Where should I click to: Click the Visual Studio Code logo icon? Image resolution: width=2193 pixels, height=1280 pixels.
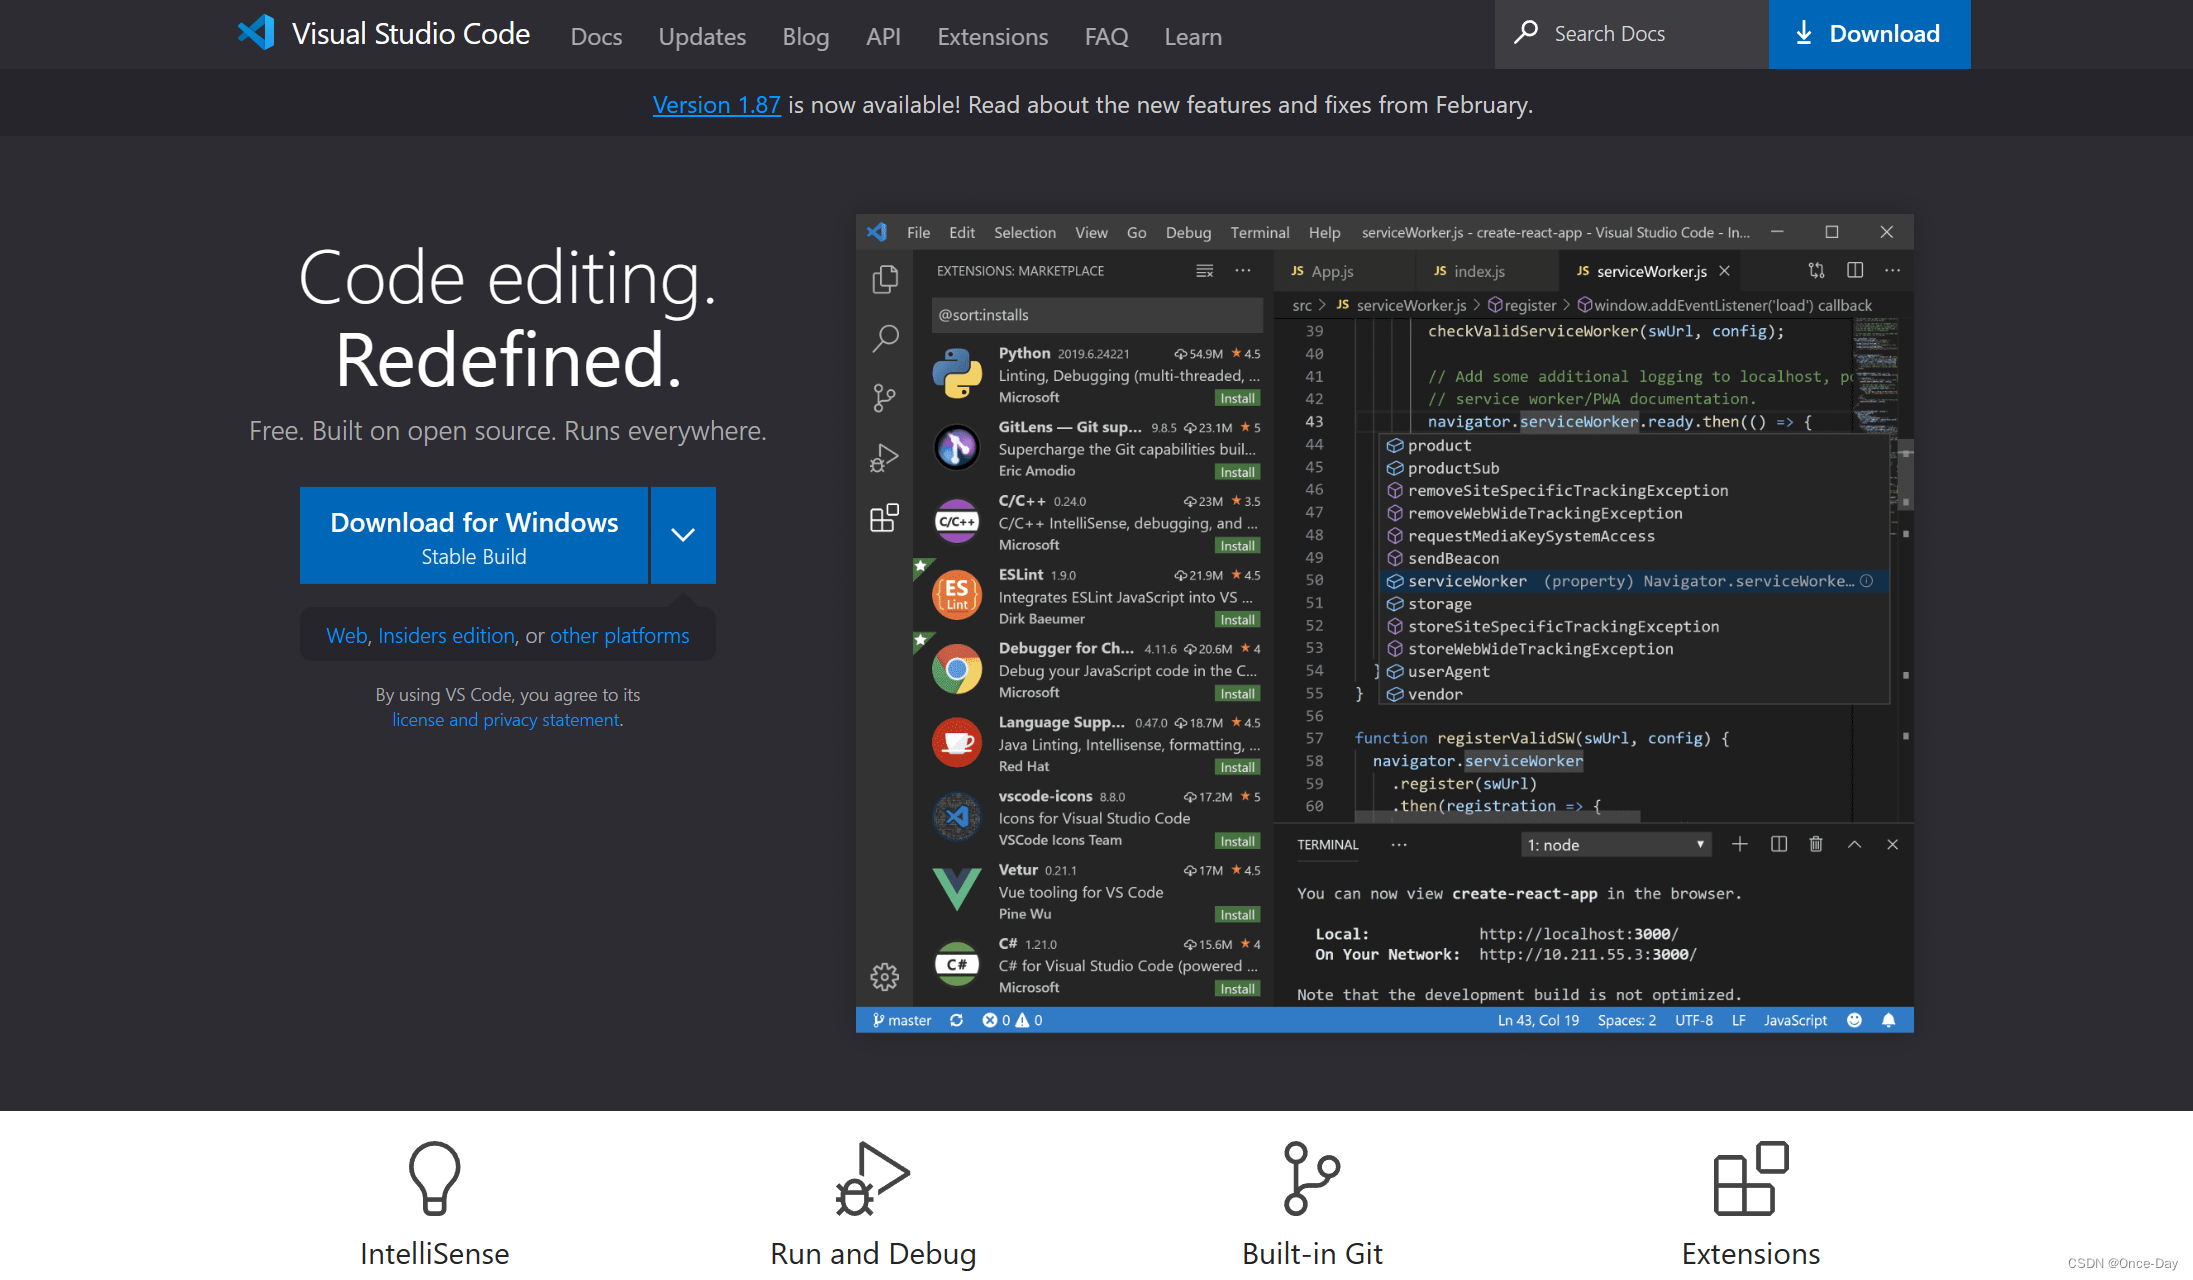pos(257,33)
